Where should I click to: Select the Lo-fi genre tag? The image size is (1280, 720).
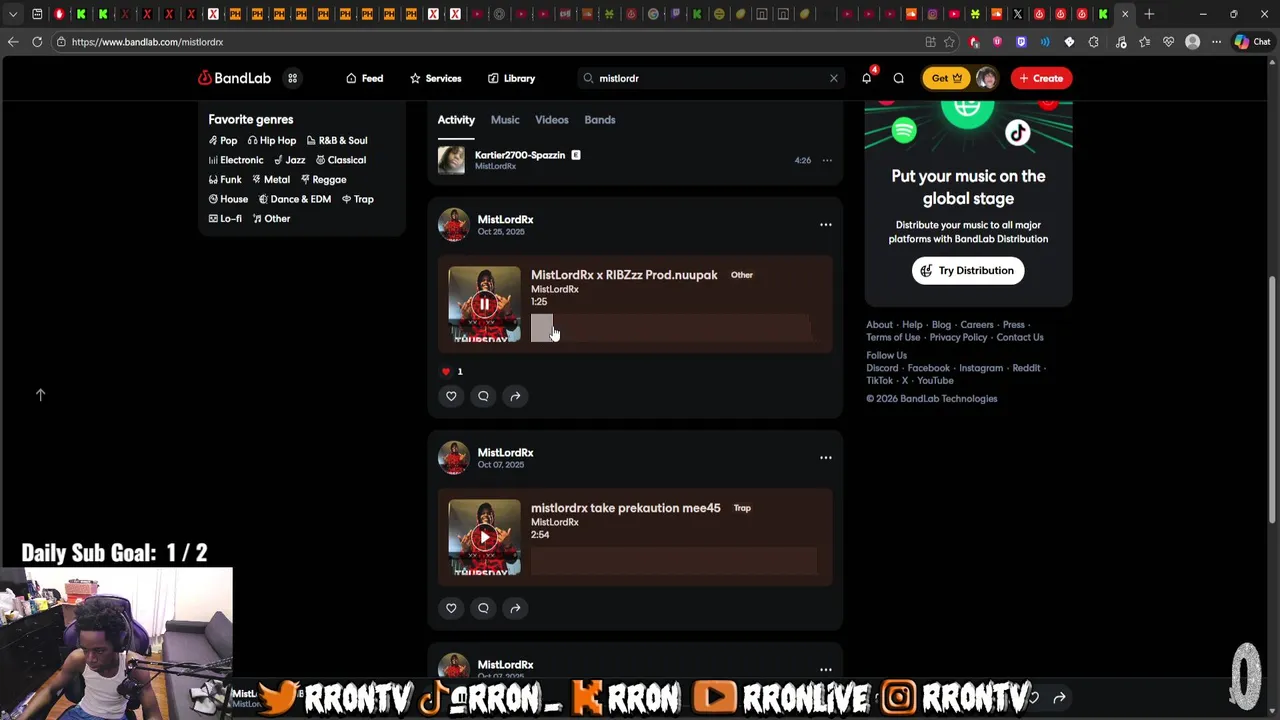click(225, 219)
